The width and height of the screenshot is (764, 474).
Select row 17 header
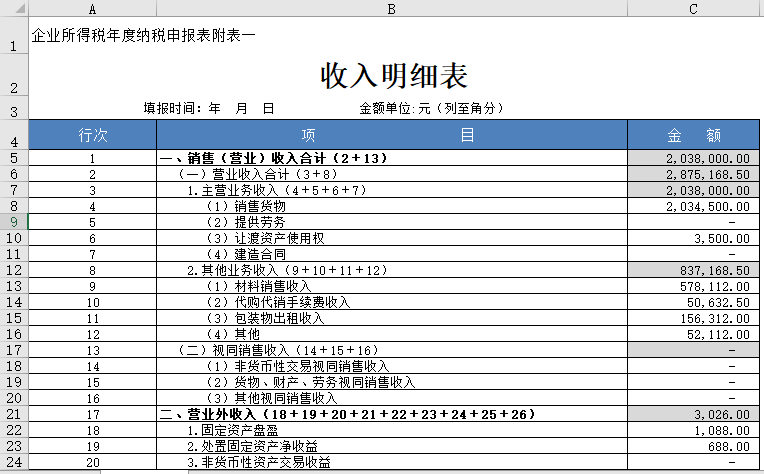pyautogui.click(x=14, y=350)
